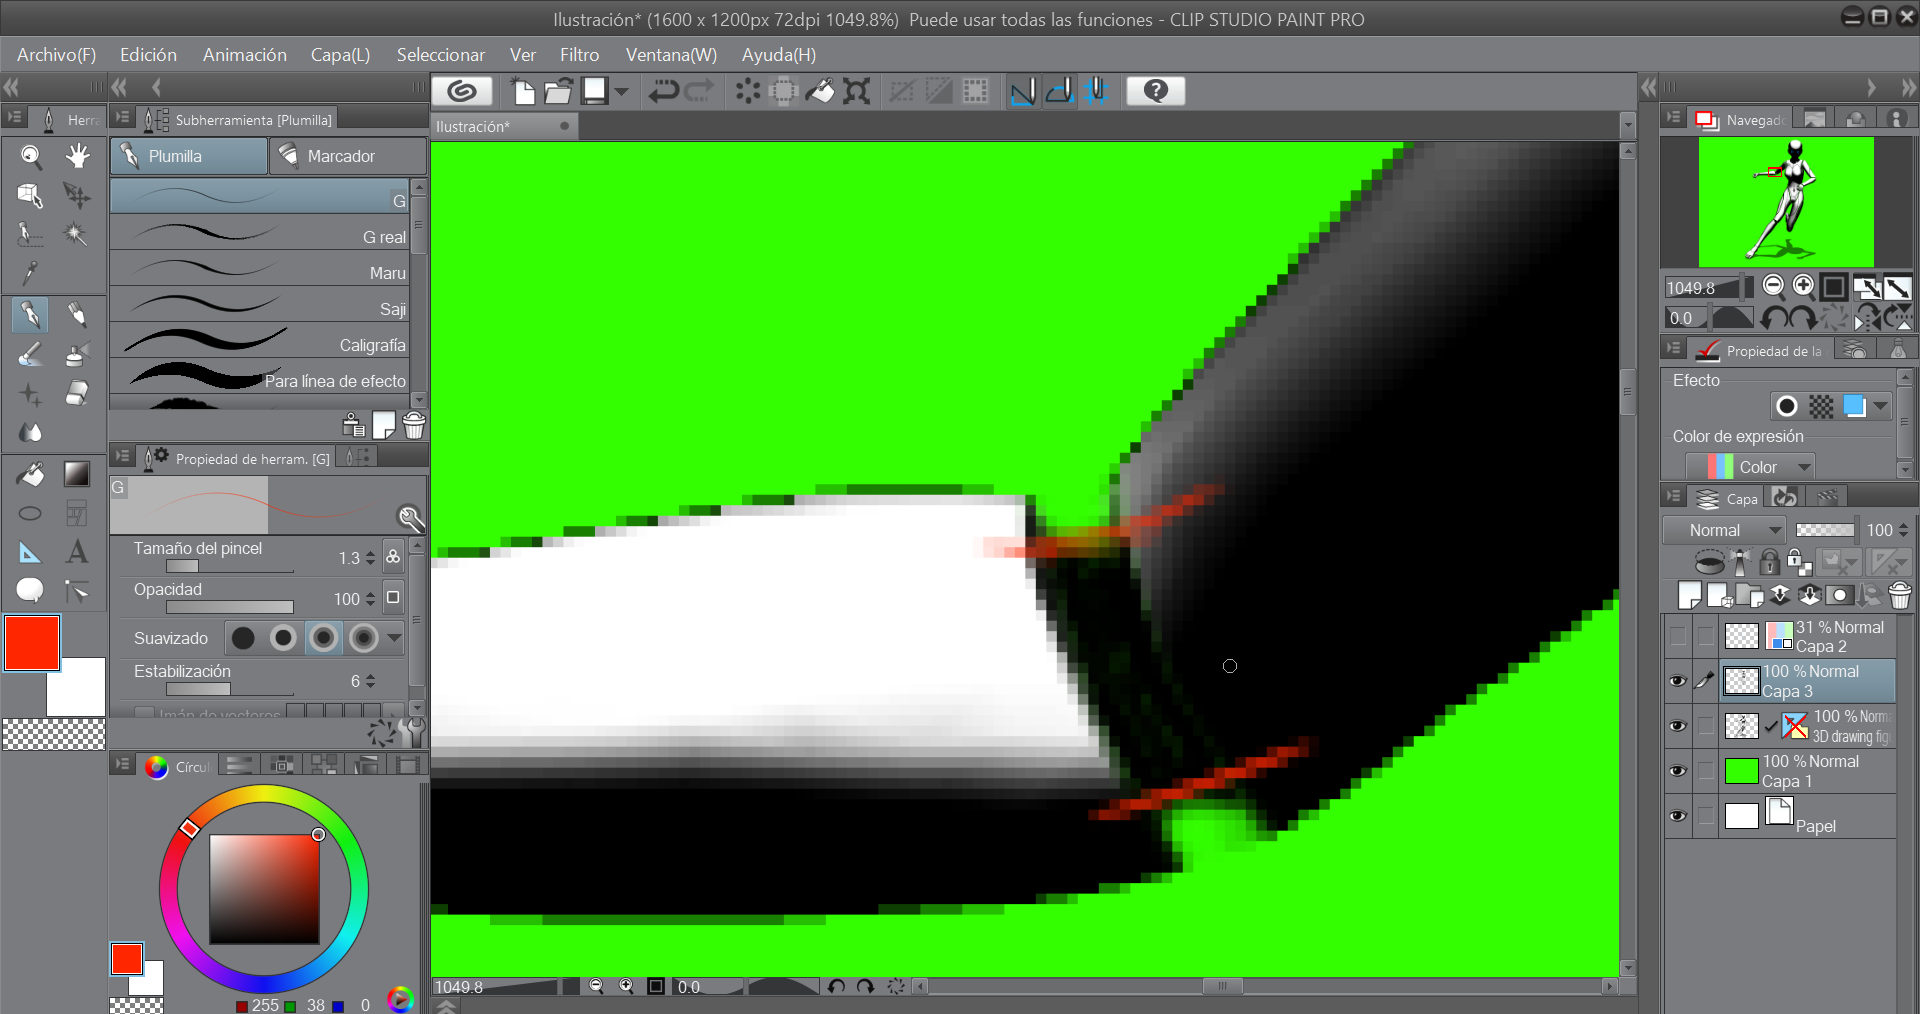Click the Tamaño del pincel slider

pyautogui.click(x=229, y=566)
